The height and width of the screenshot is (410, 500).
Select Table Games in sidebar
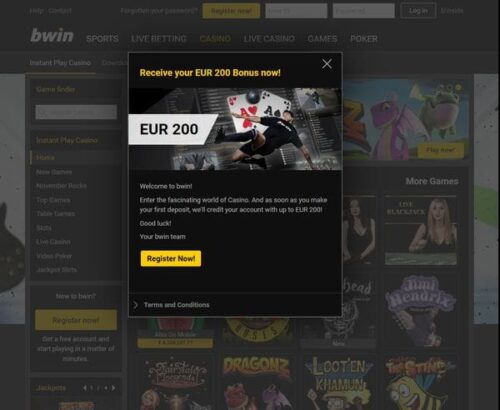(56, 214)
